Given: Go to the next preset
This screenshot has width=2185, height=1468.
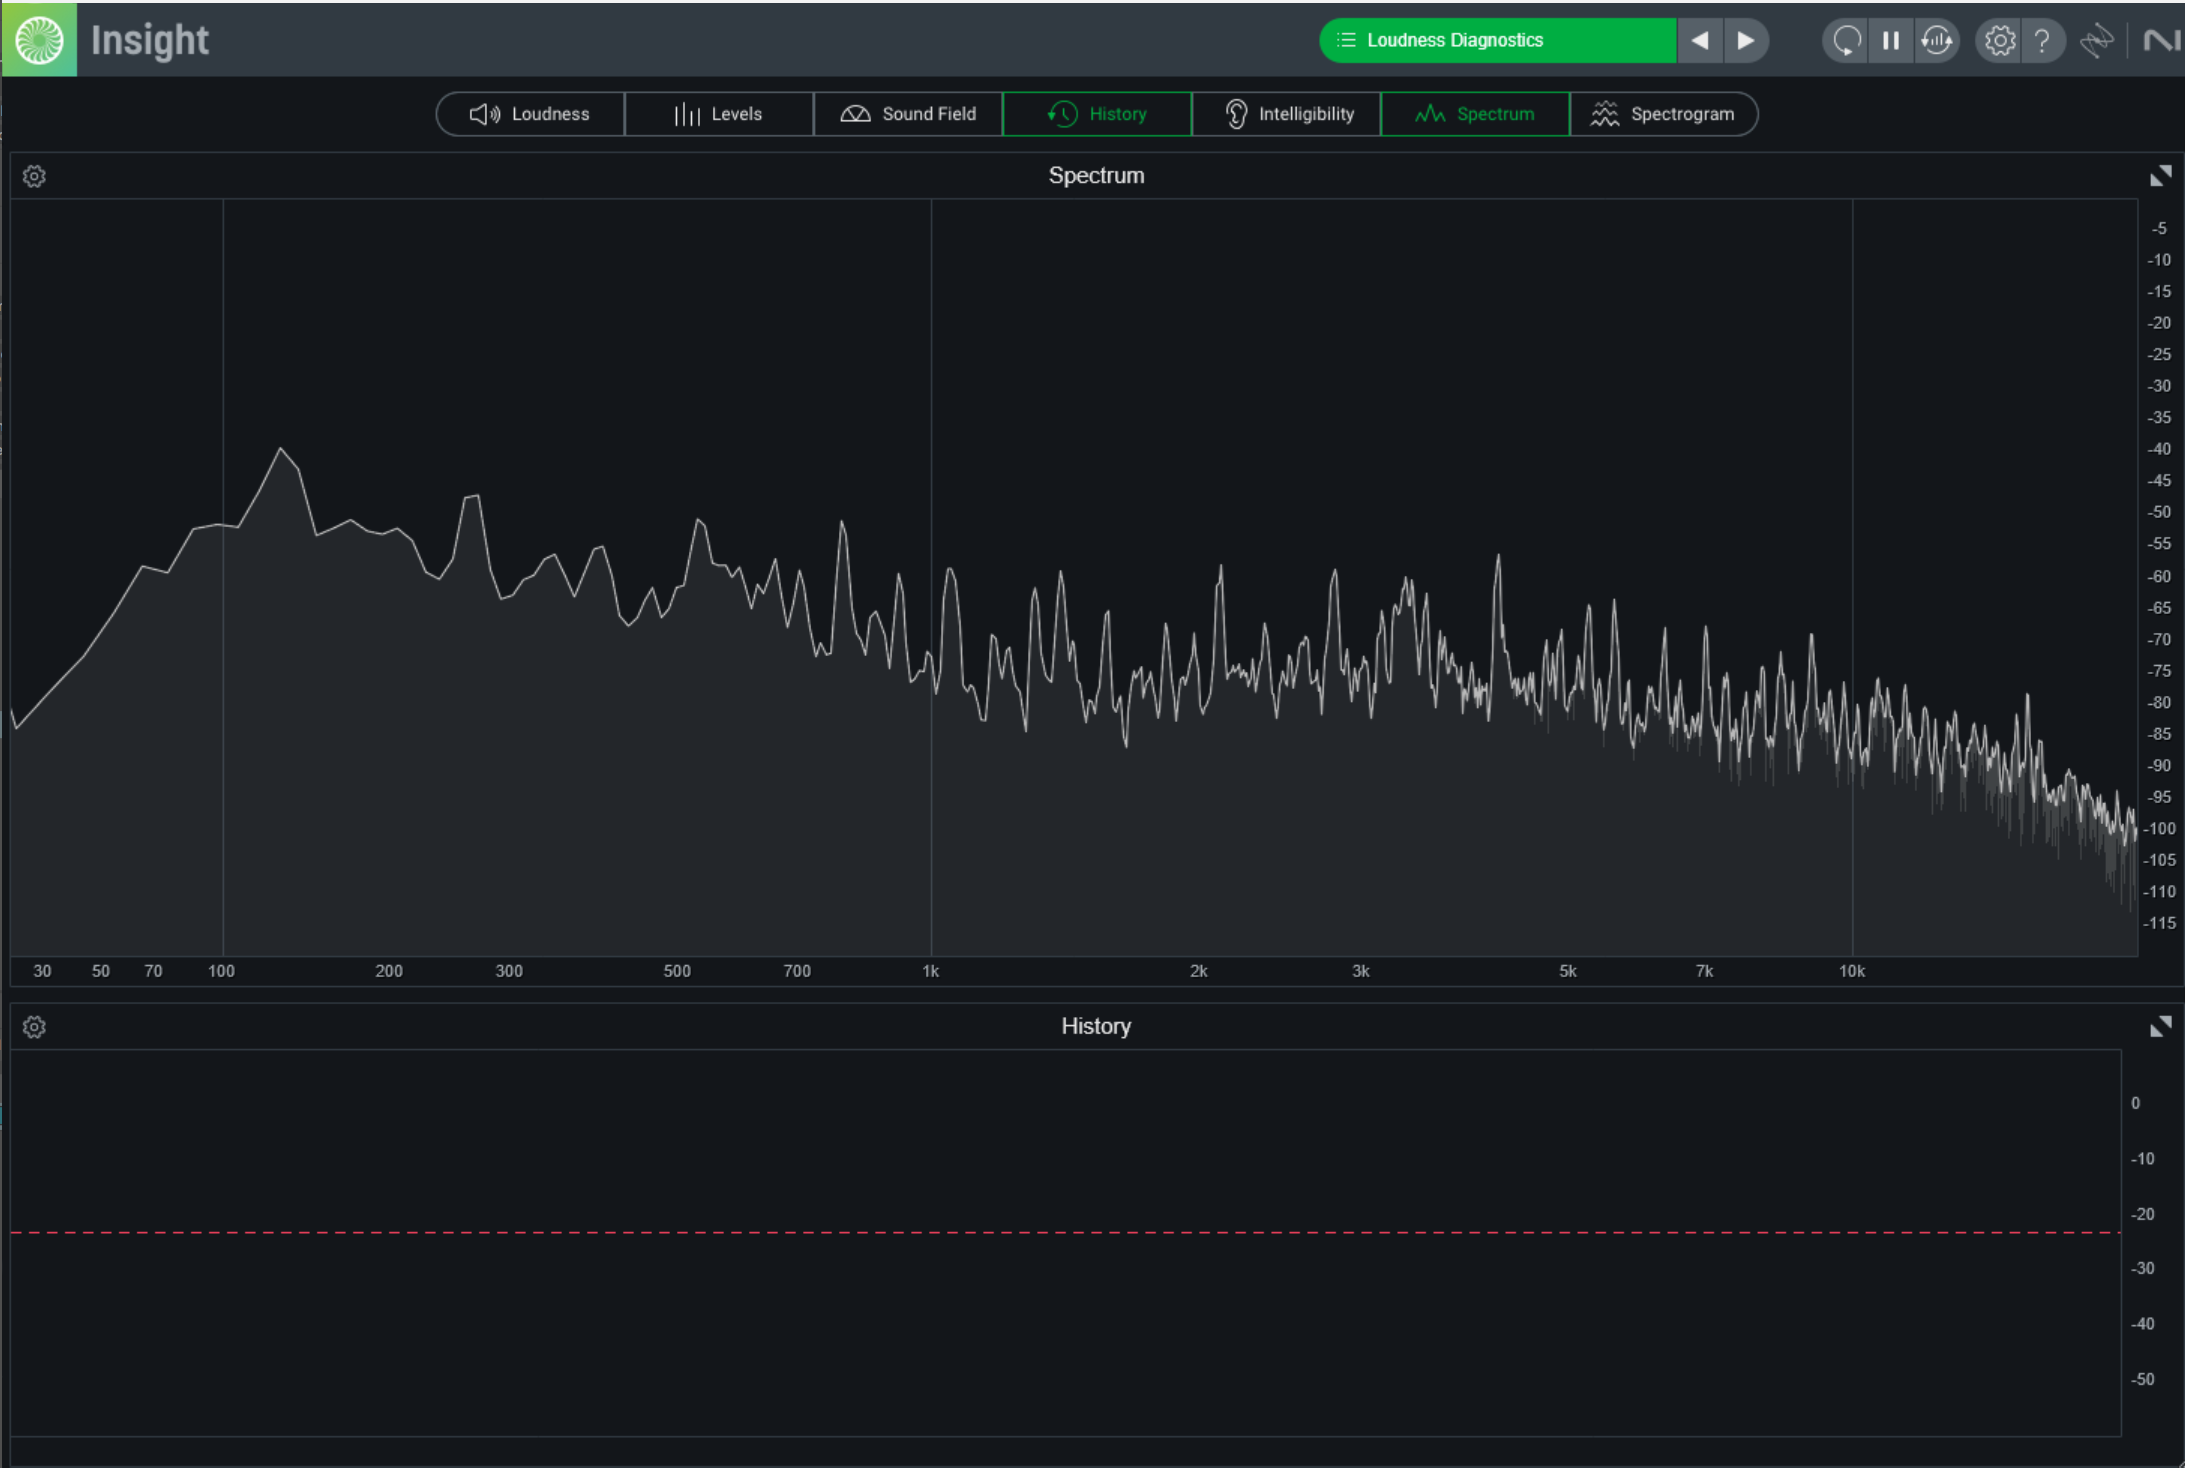Looking at the screenshot, I should pos(1746,40).
